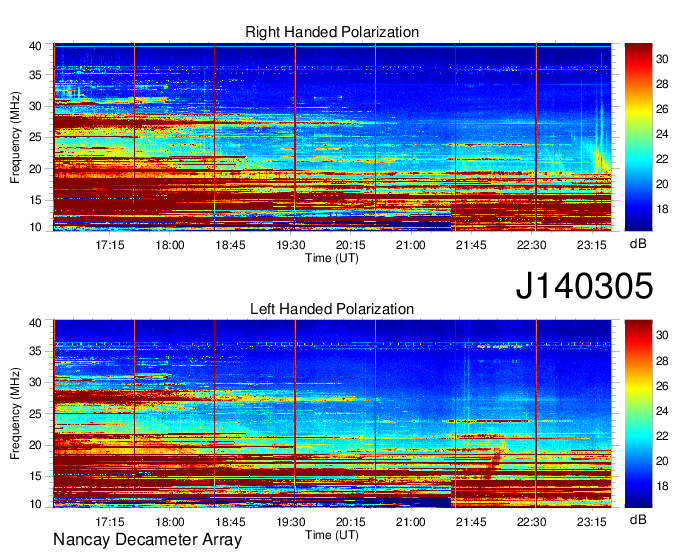Click the 20 dB label on the bottom color bar
The image size is (680, 552).
(662, 461)
